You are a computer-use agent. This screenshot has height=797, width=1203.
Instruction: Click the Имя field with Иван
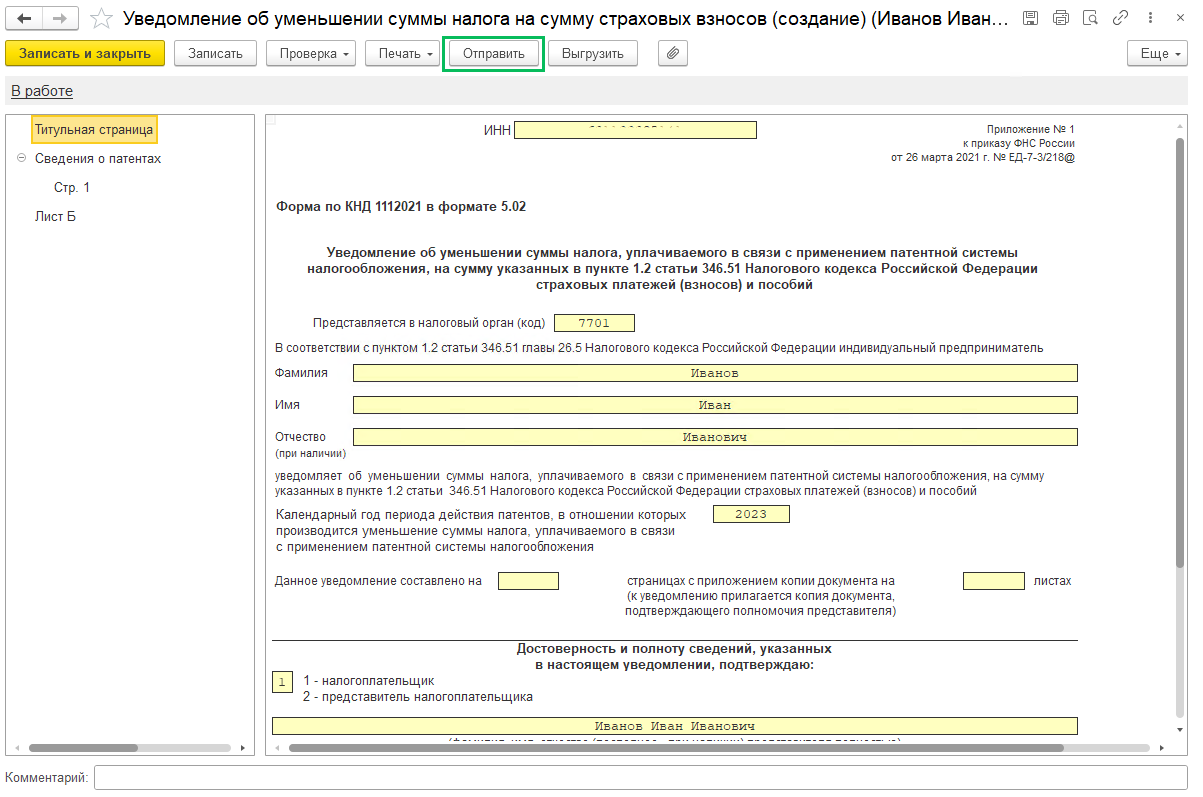pyautogui.click(x=715, y=405)
